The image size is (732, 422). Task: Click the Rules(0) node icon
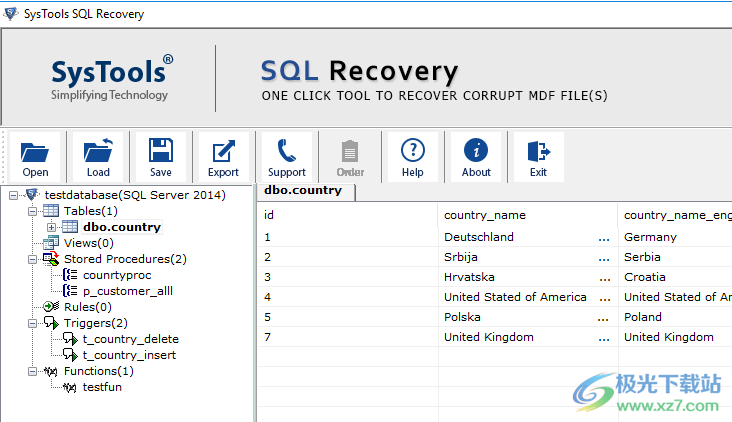(51, 307)
